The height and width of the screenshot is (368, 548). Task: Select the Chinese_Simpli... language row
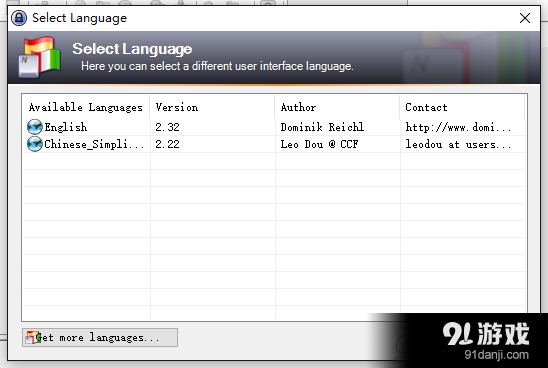pyautogui.click(x=274, y=144)
